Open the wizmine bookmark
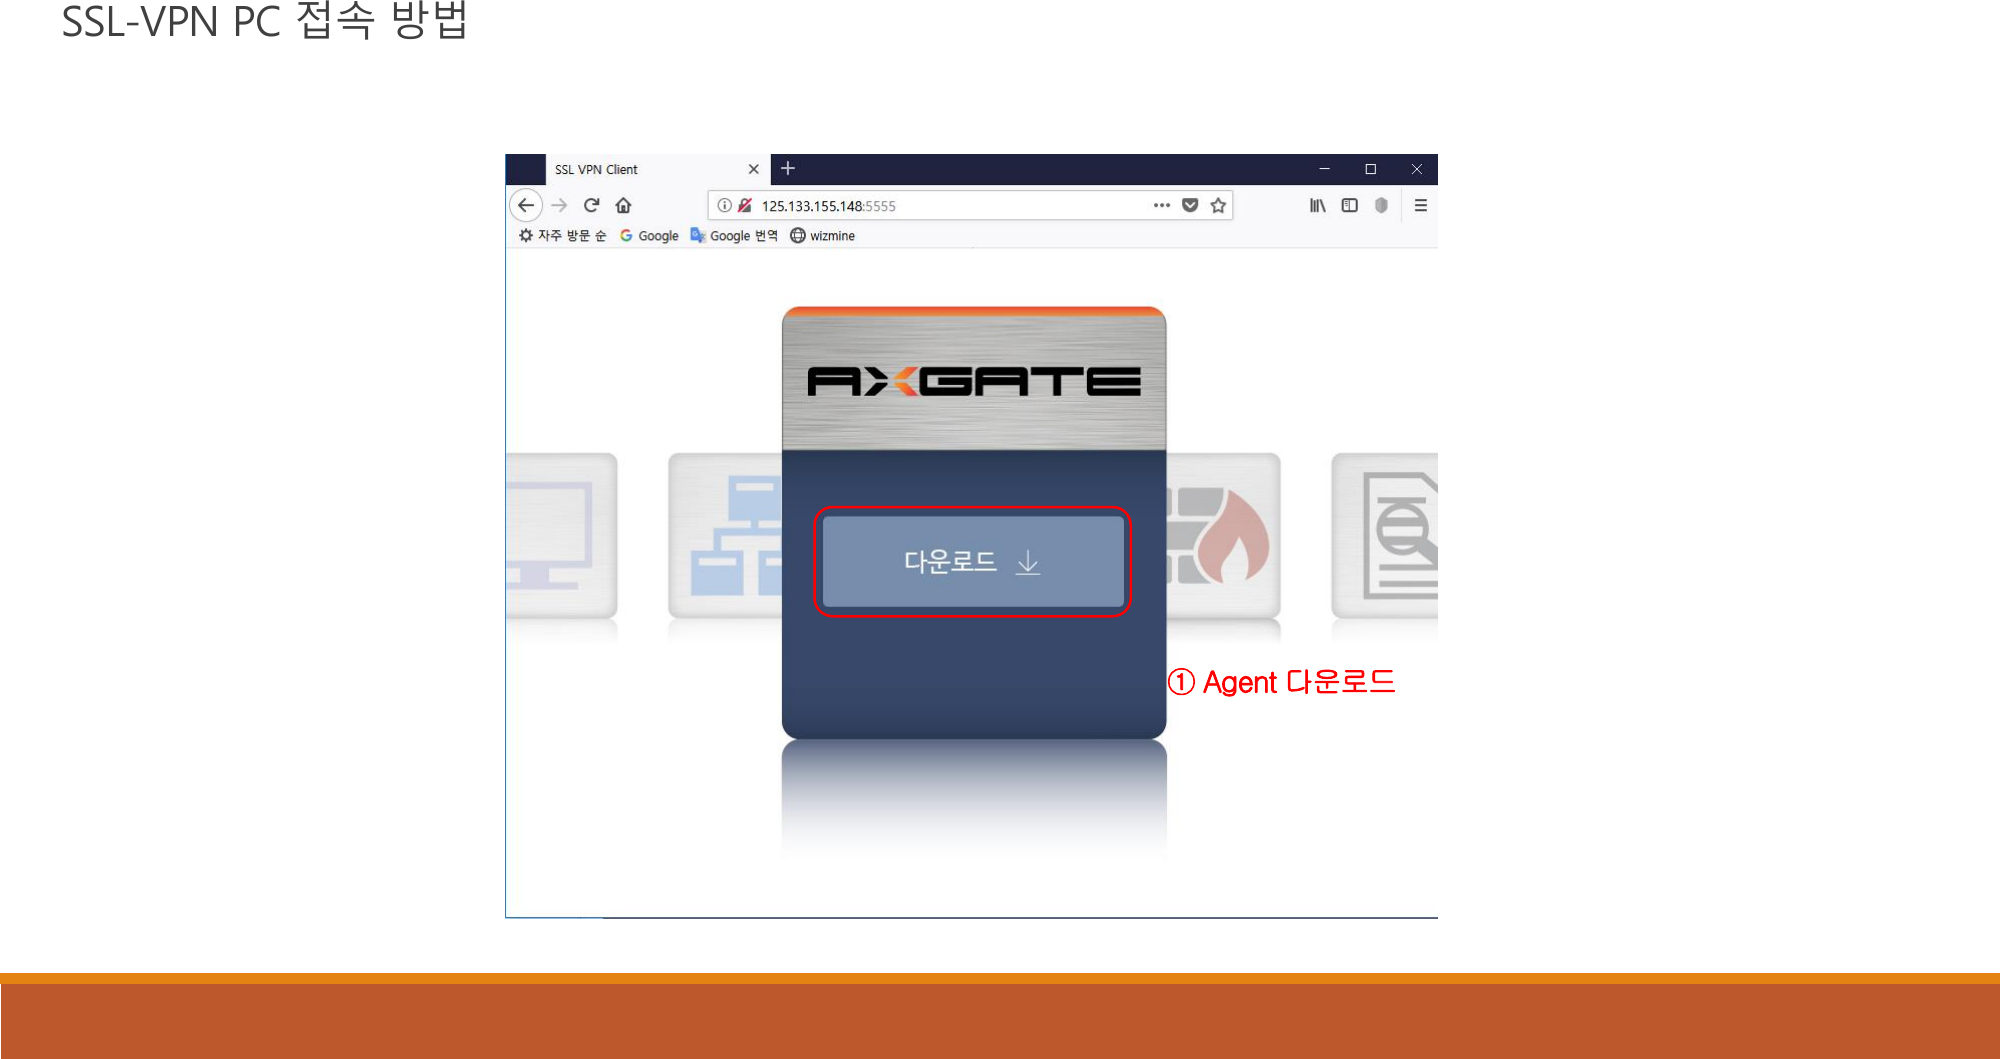 point(822,235)
